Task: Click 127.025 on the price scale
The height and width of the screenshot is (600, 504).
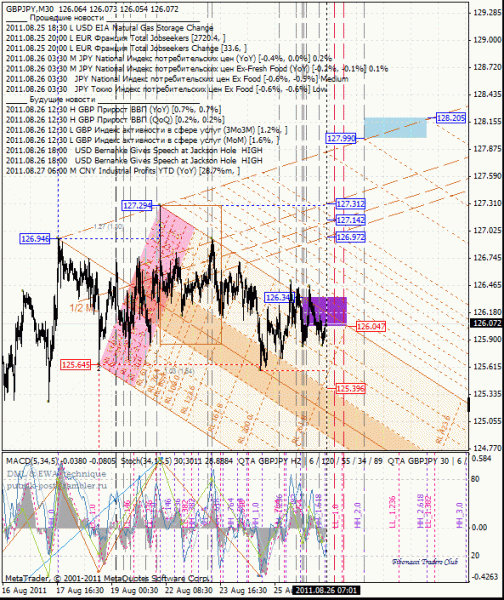Action: (487, 230)
